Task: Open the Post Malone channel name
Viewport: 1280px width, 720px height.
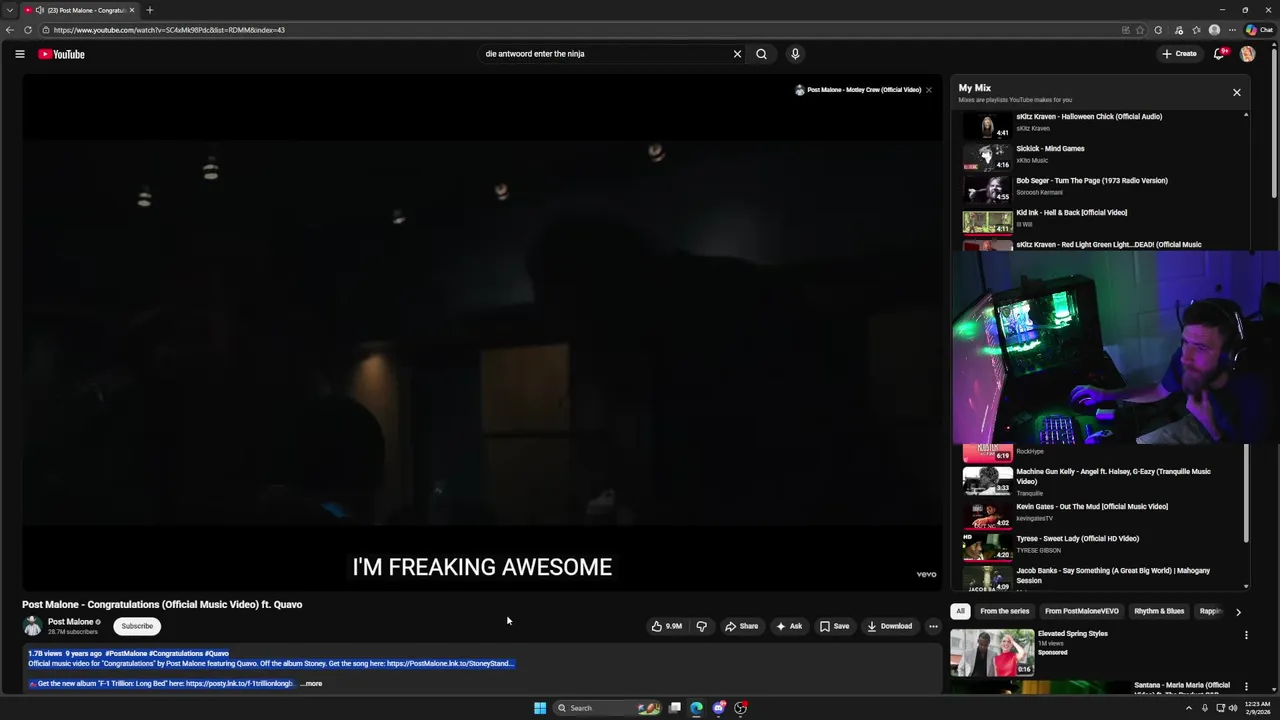Action: [70, 622]
